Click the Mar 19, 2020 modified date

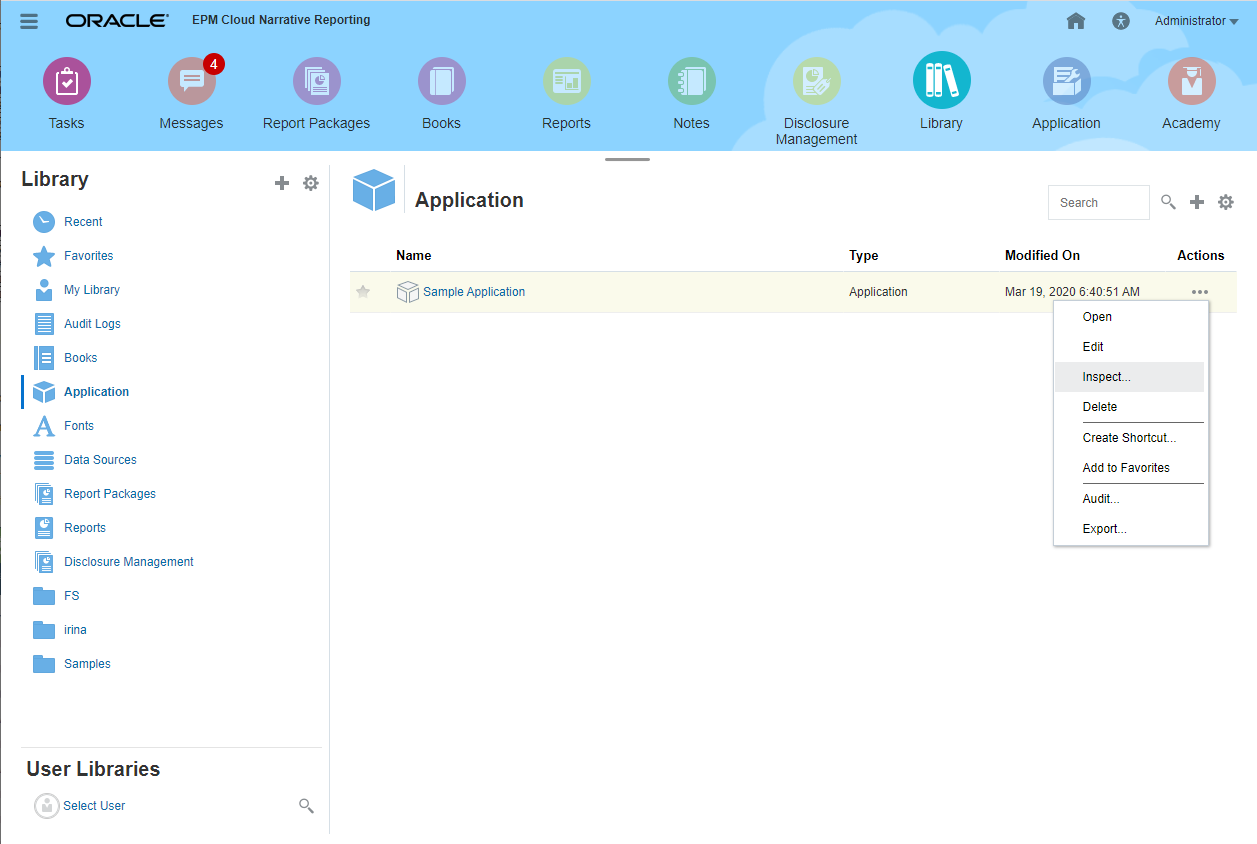[x=1072, y=292]
